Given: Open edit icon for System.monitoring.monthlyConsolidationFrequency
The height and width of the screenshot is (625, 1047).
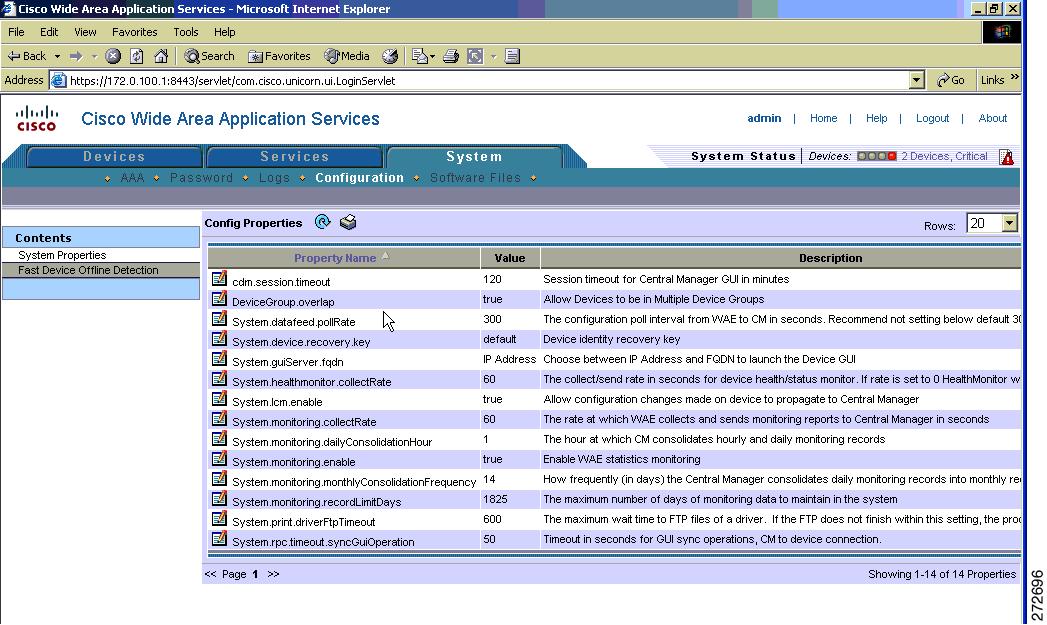Looking at the screenshot, I should click(x=219, y=479).
